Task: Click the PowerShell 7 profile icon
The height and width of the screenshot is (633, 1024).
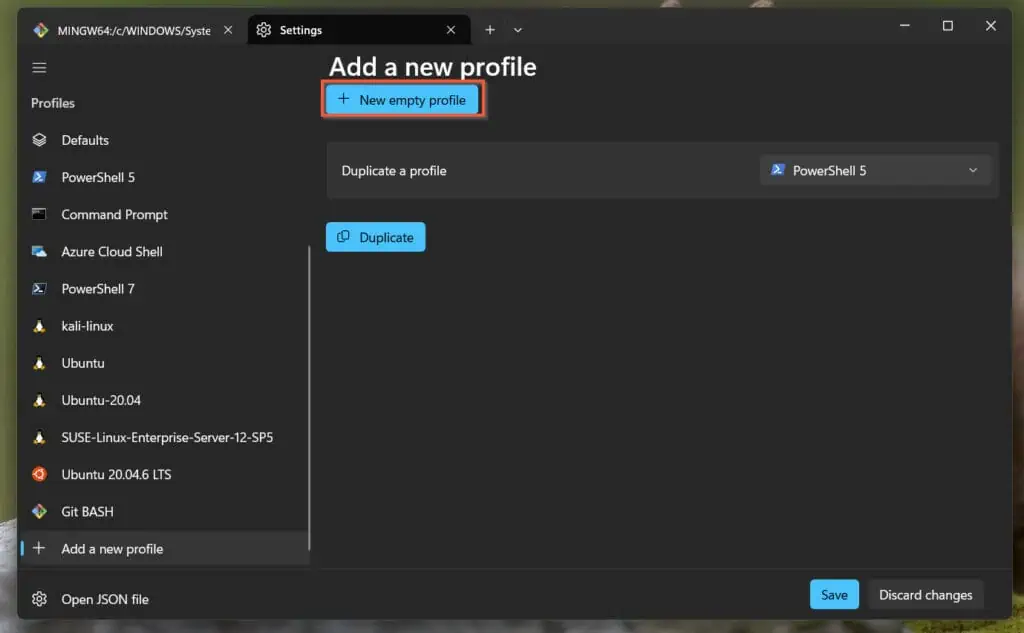Action: tap(39, 288)
